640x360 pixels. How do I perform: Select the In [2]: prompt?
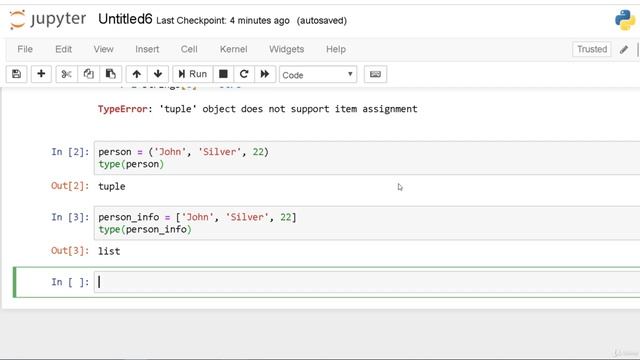click(x=70, y=152)
